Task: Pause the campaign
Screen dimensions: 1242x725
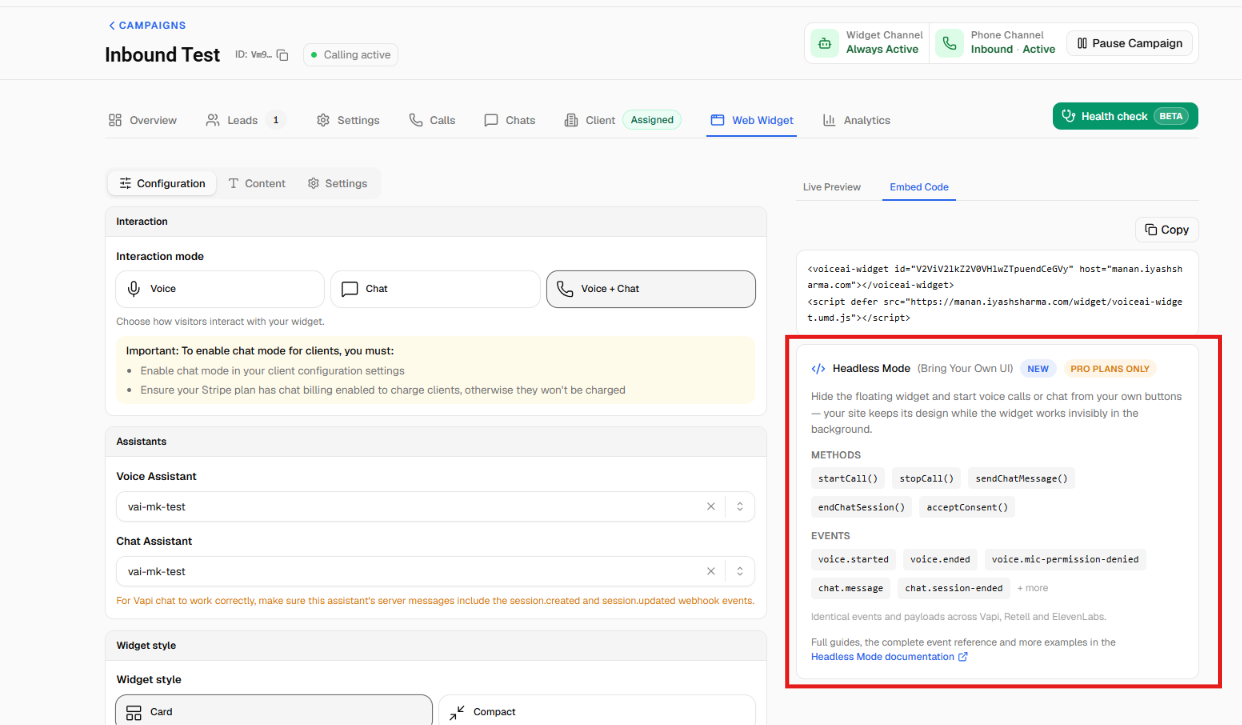Action: (x=1129, y=43)
